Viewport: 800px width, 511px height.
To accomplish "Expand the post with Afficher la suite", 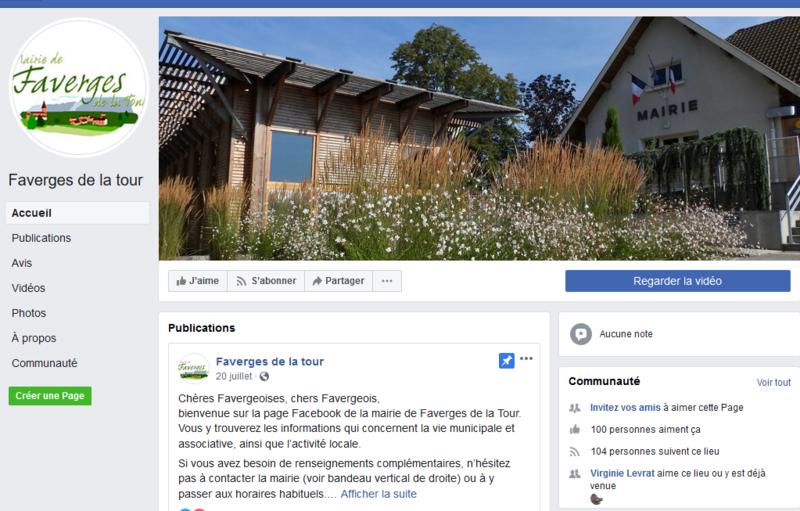I will click(379, 494).
